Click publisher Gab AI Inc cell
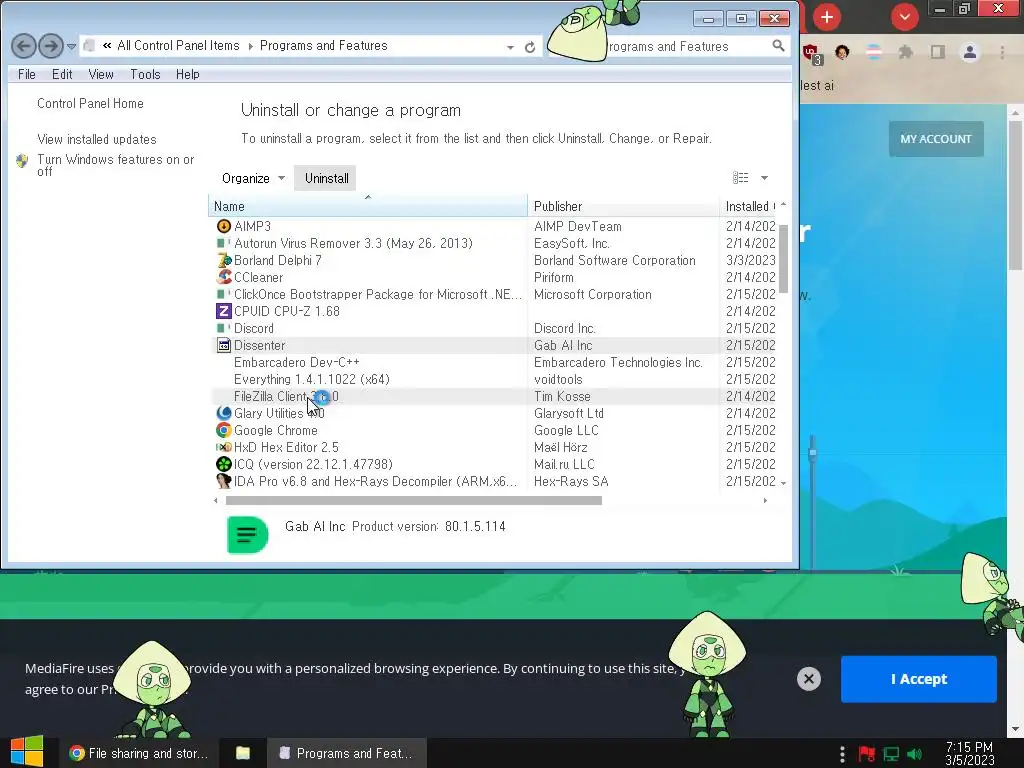Viewport: 1024px width, 768px height. pos(563,345)
